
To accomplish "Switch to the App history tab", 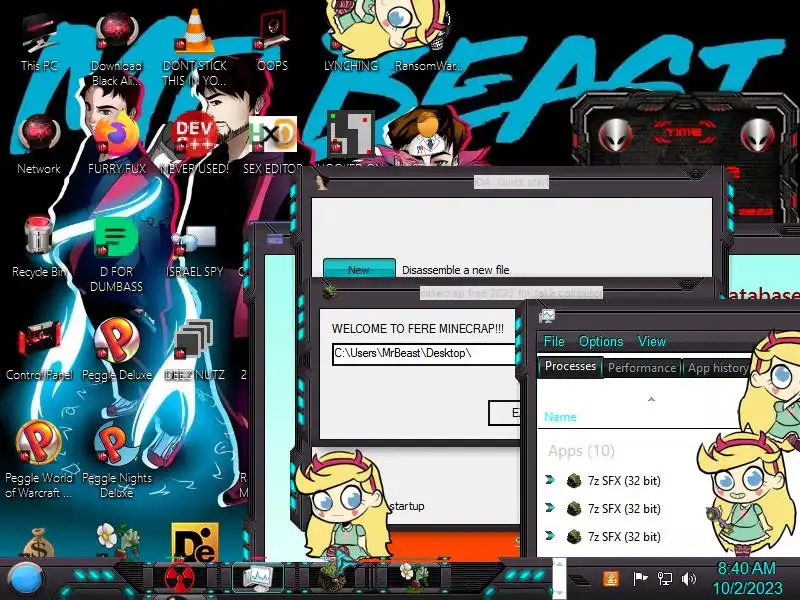I will tap(718, 368).
